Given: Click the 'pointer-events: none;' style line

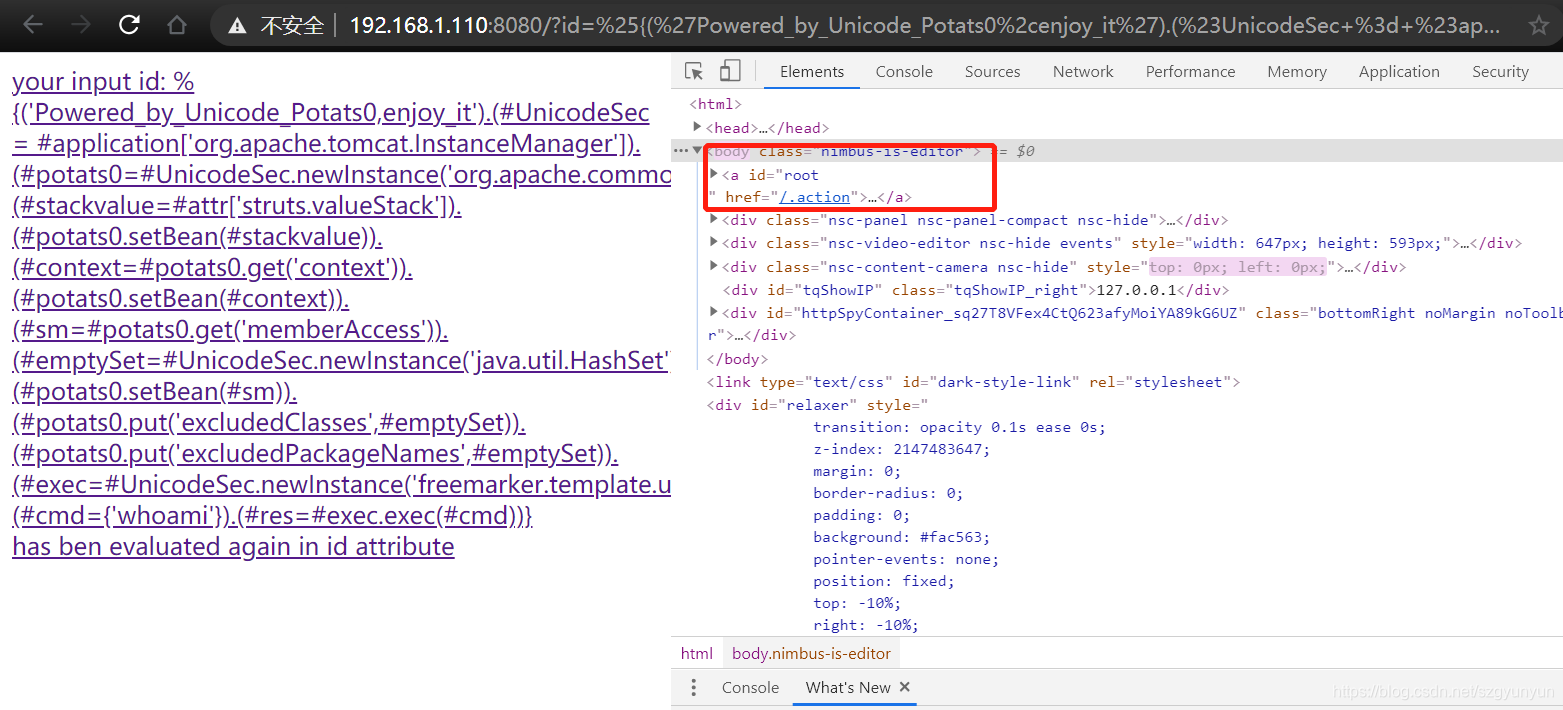Looking at the screenshot, I should click(906, 559).
